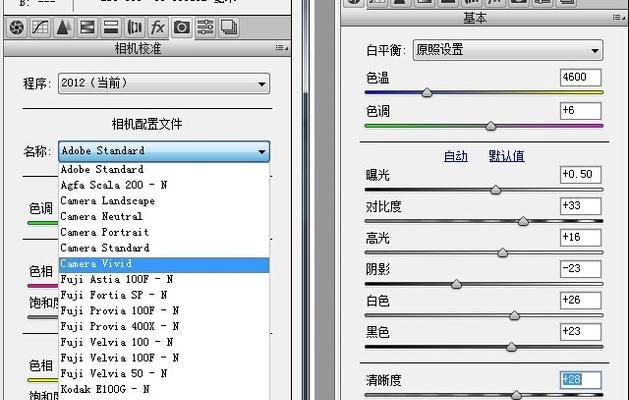Choose Camera Neutral profile
629x400 pixels.
tap(164, 217)
